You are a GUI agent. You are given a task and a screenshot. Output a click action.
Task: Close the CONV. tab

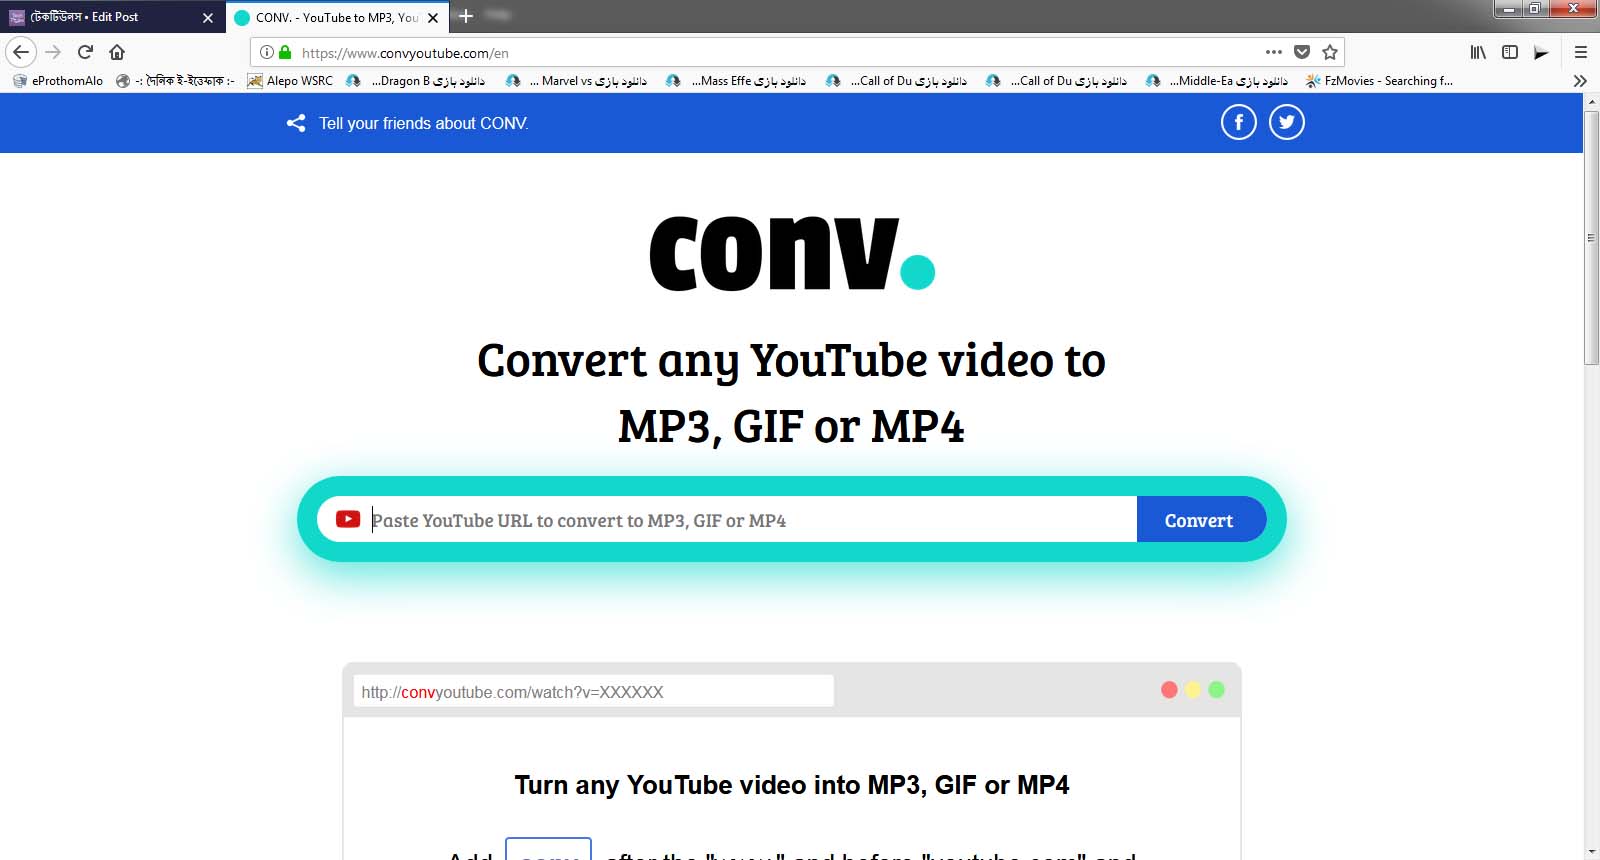click(x=433, y=17)
